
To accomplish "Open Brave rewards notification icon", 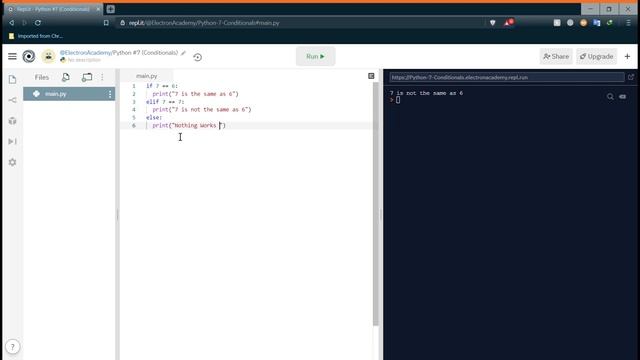I will pyautogui.click(x=508, y=22).
